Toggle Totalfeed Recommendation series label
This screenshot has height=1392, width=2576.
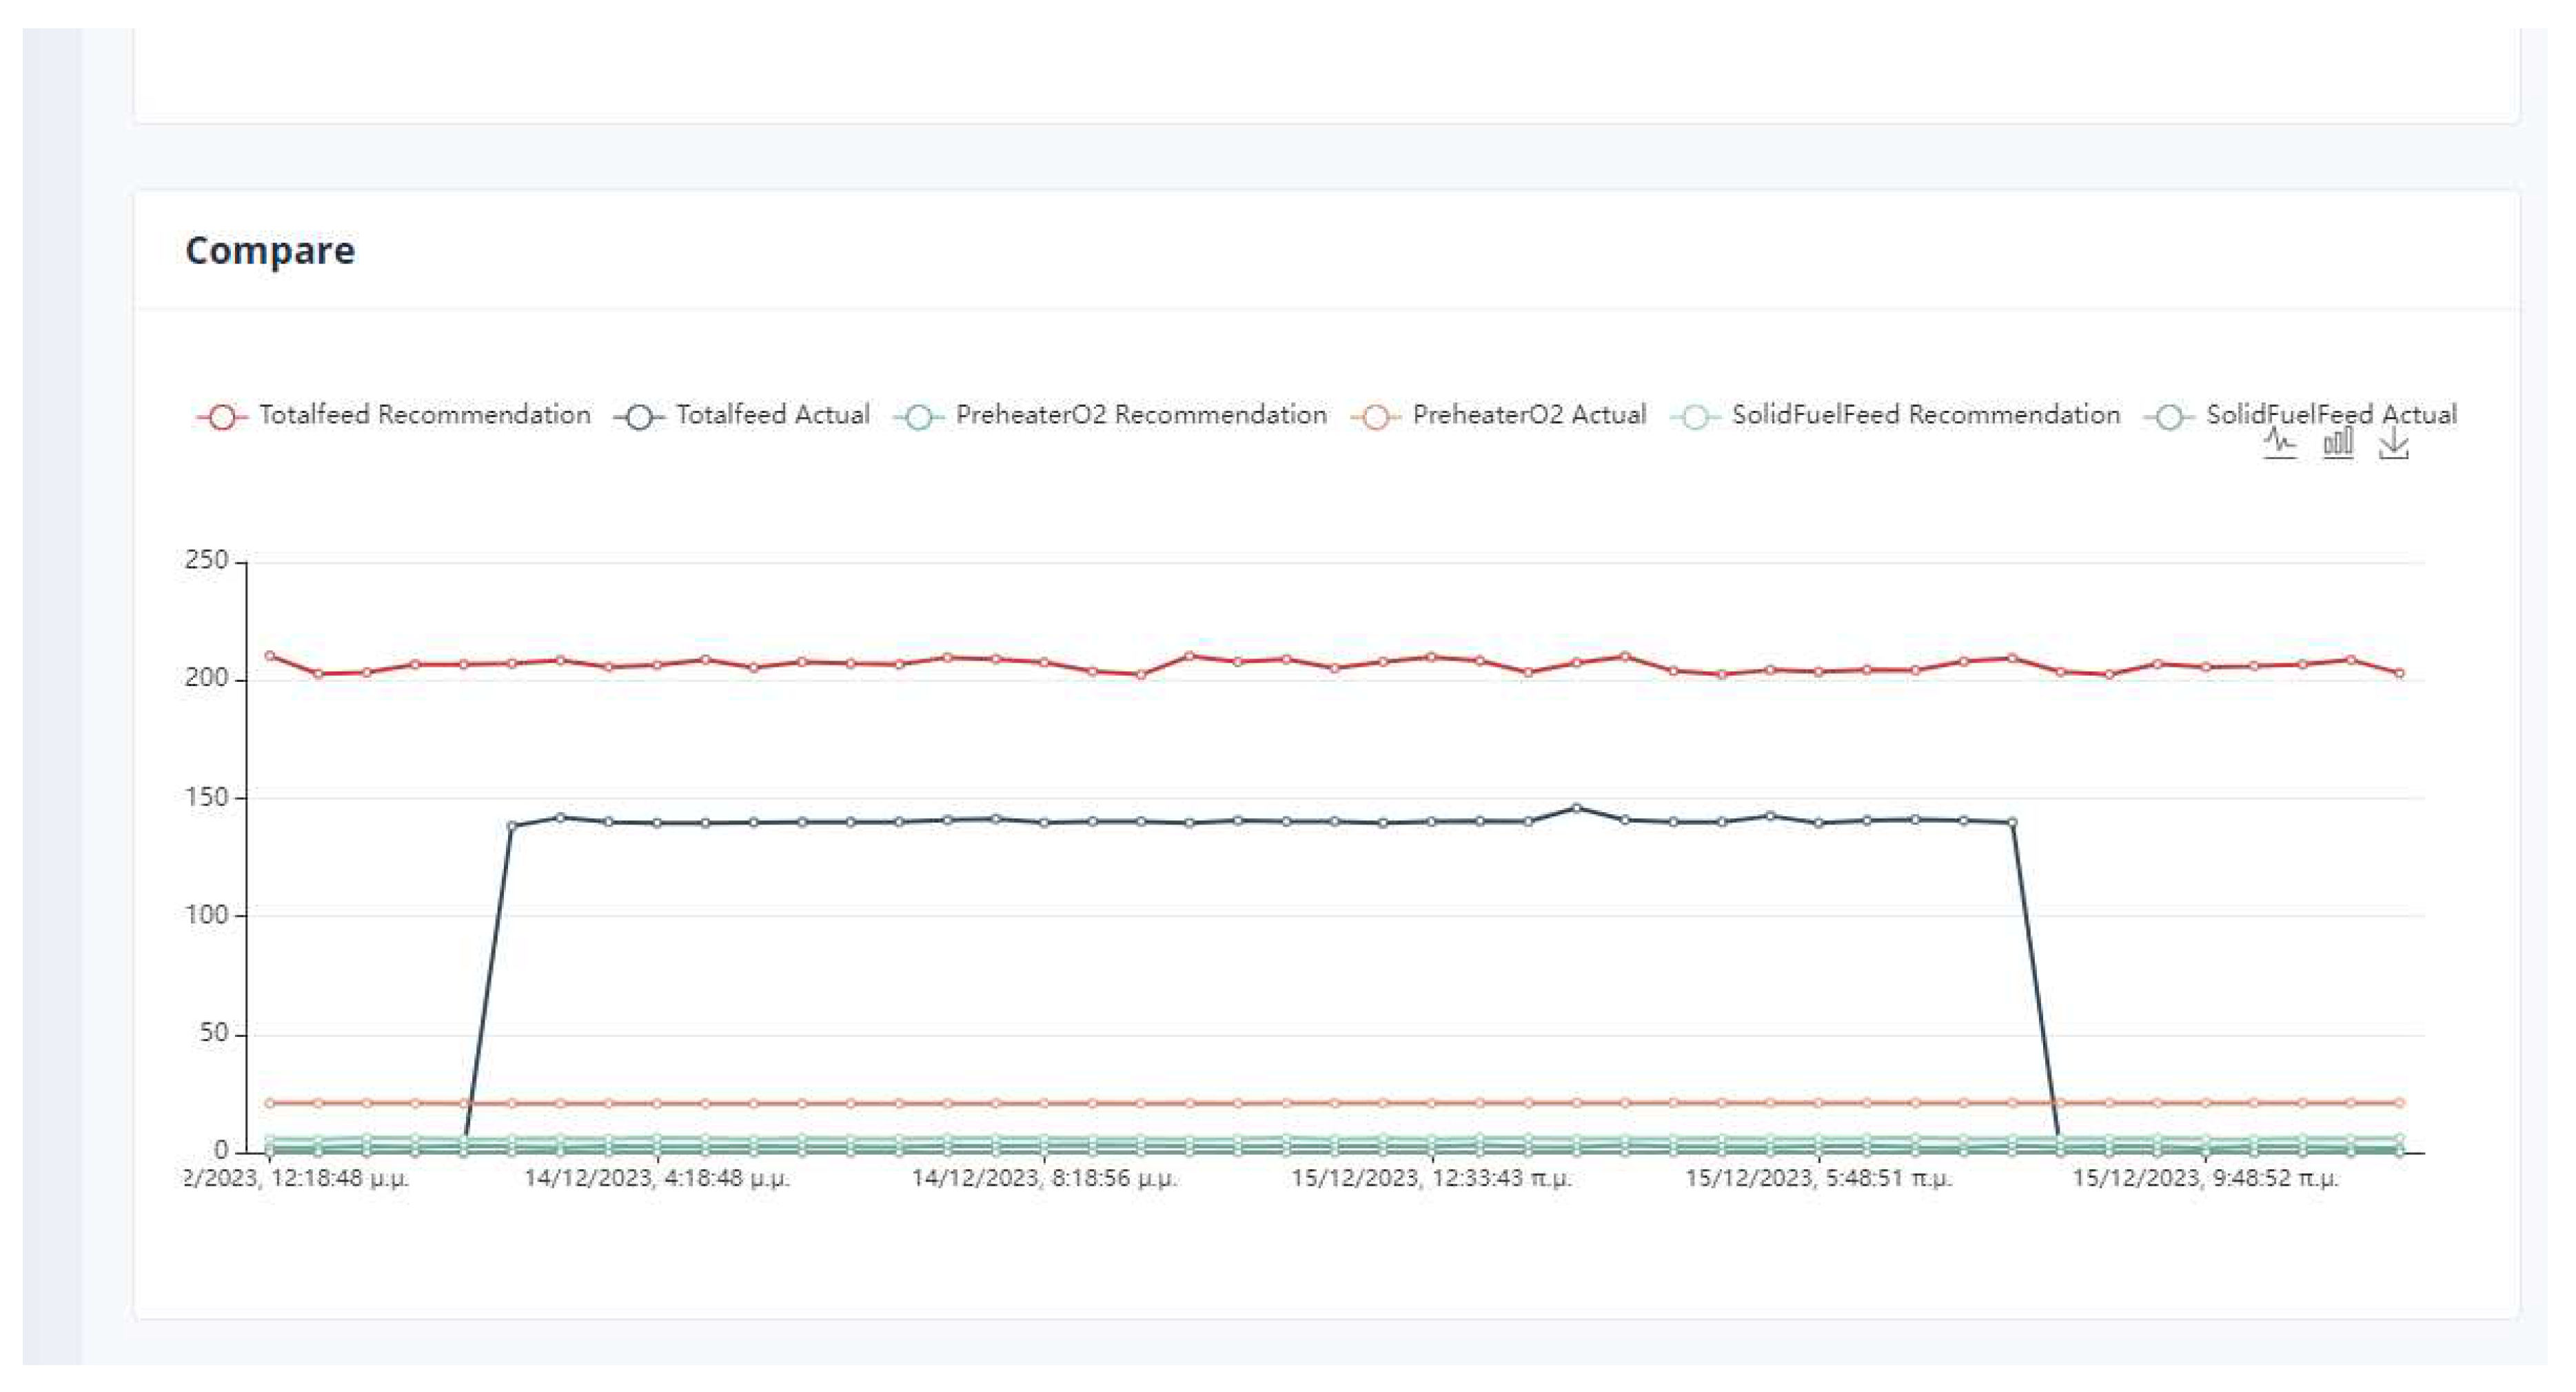pos(424,415)
